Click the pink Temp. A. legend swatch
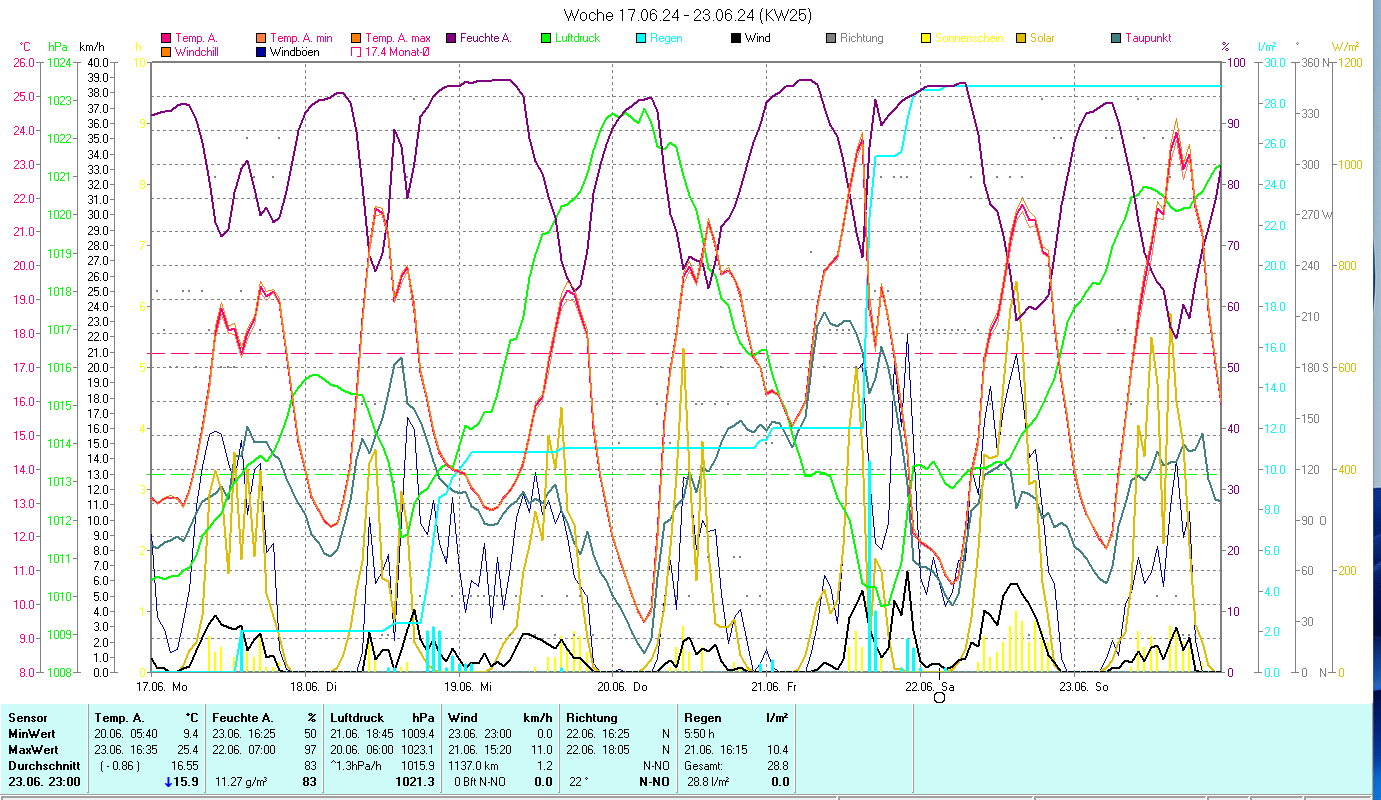 [x=166, y=39]
